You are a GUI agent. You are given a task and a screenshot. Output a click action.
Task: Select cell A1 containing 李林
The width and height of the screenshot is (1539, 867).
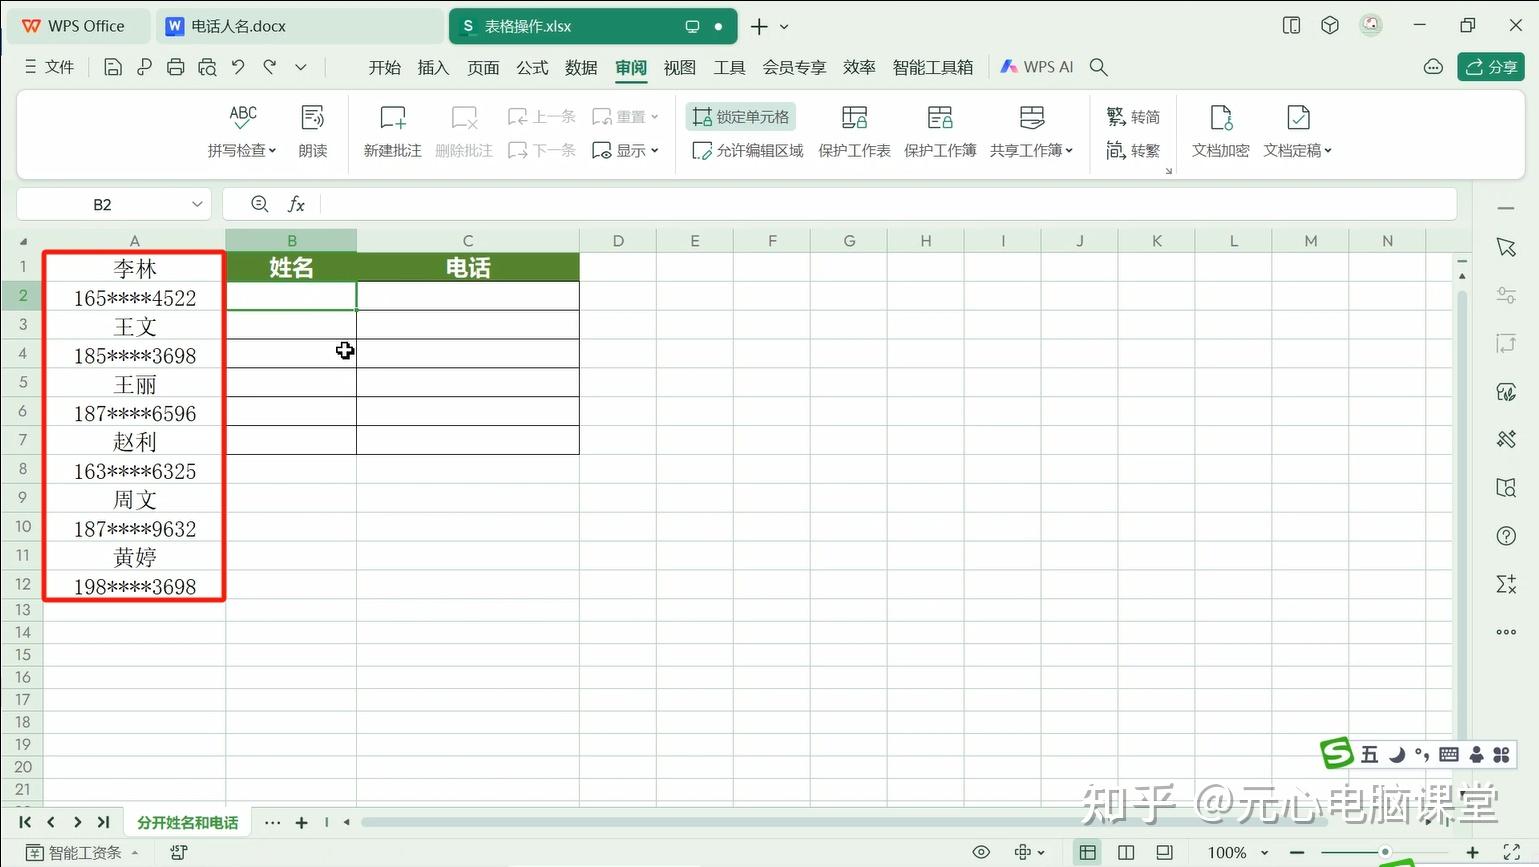135,268
